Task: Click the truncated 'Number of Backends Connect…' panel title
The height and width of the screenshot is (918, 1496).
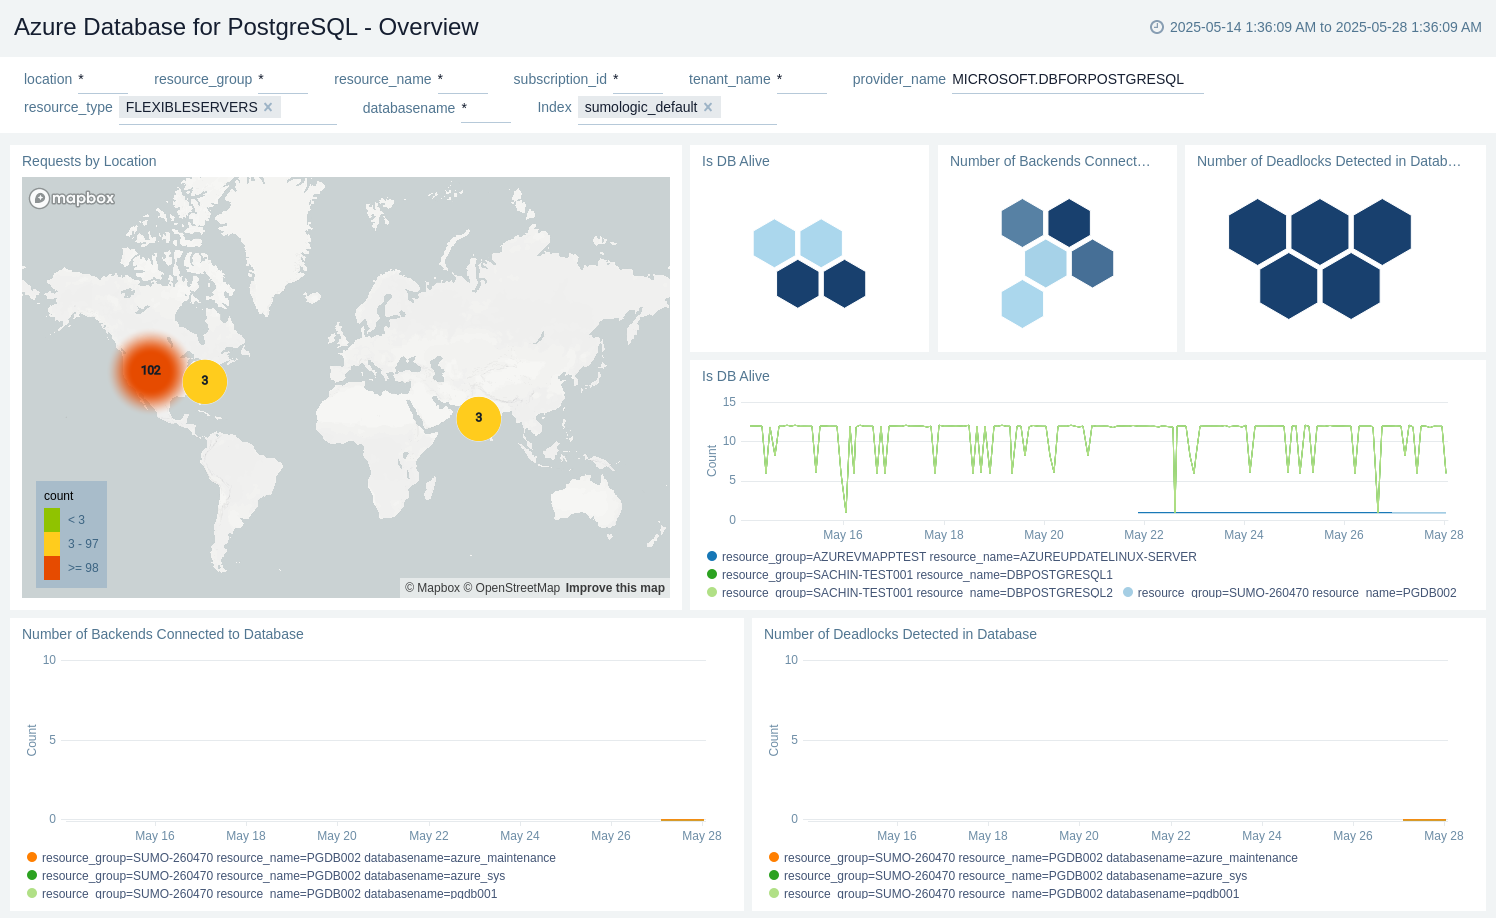Action: tap(1050, 161)
